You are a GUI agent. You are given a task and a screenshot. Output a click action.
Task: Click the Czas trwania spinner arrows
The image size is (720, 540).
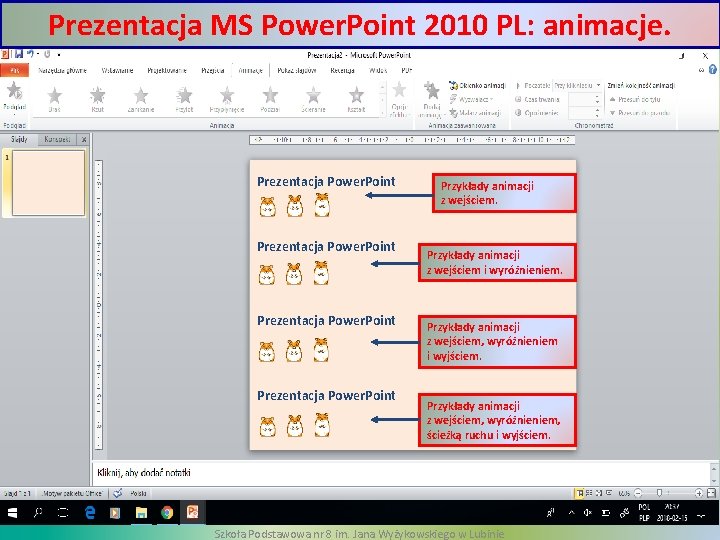(x=597, y=99)
